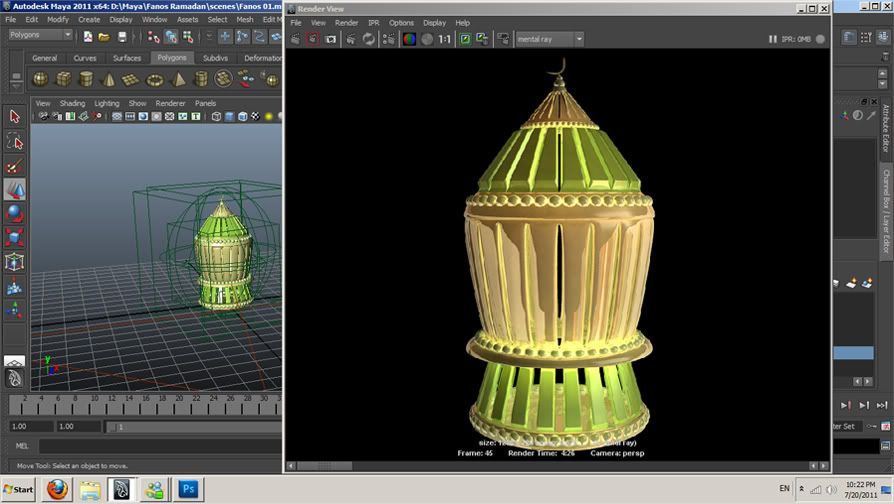Toggle Select by component type mode

tap(188, 37)
